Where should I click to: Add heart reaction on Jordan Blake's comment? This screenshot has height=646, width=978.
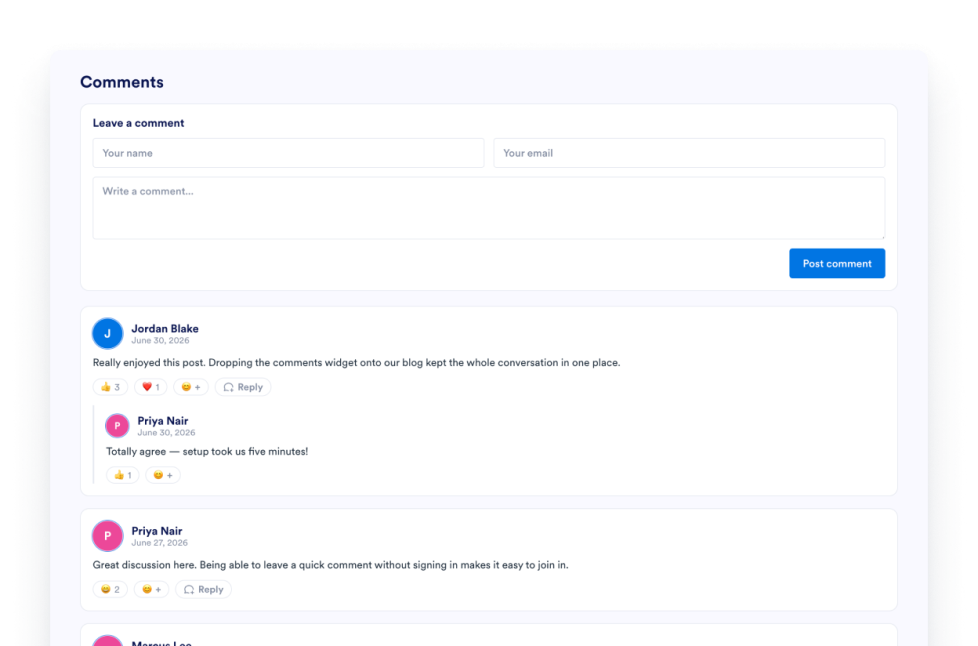[x=150, y=387]
